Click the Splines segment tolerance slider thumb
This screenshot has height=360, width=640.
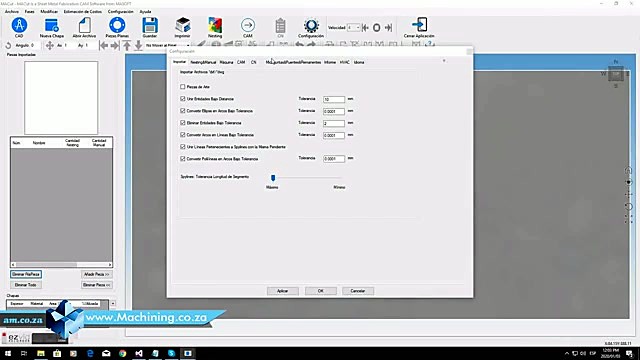tap(273, 177)
